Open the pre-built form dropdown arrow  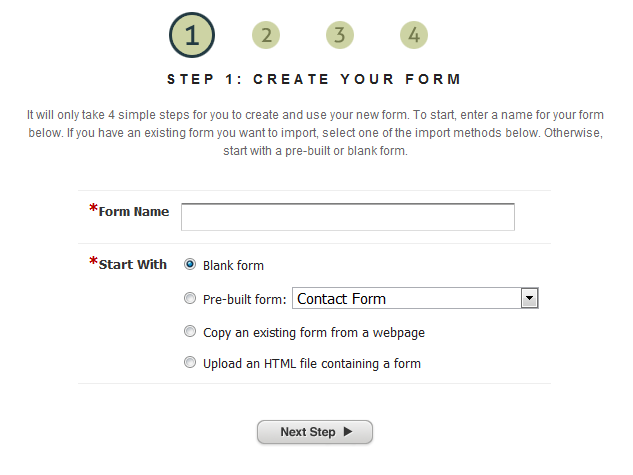click(x=529, y=299)
